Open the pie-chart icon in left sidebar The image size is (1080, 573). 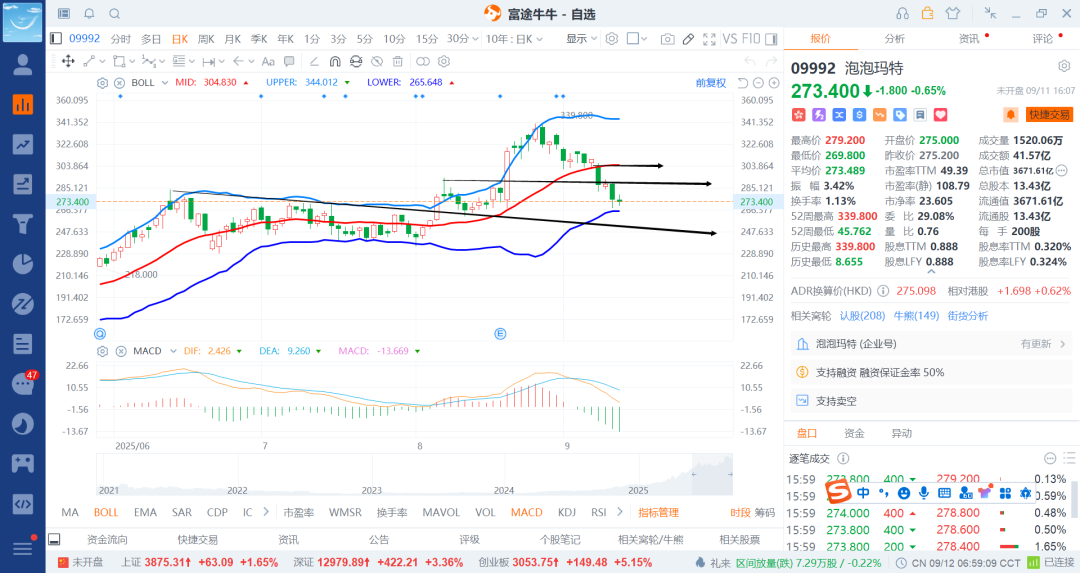[23, 264]
